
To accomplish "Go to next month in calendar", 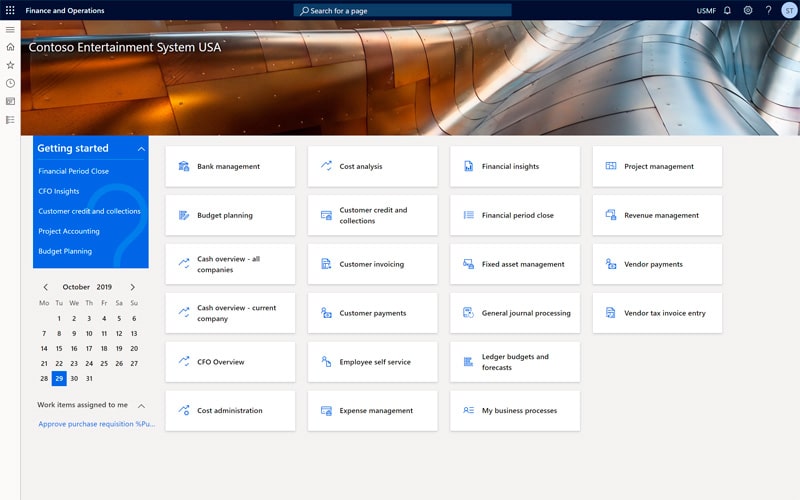I will pos(133,287).
